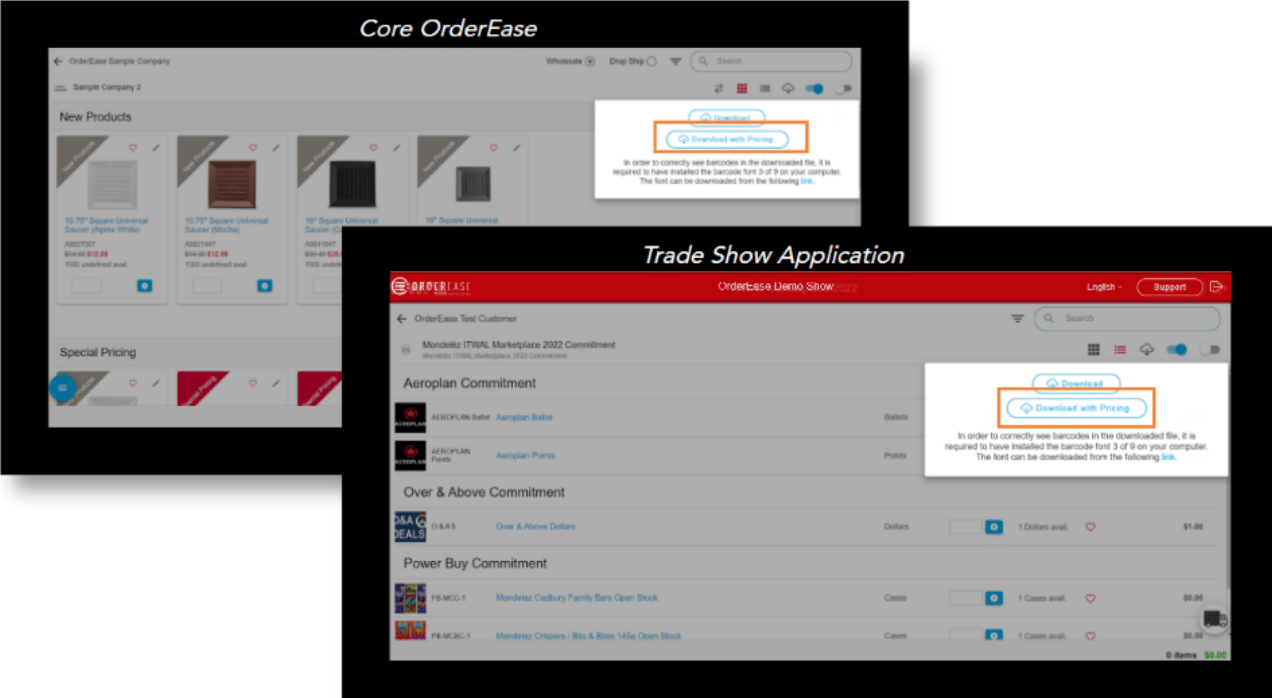The image size is (1272, 698).
Task: Select the grid view icon in Trade Show app
Action: [1094, 348]
